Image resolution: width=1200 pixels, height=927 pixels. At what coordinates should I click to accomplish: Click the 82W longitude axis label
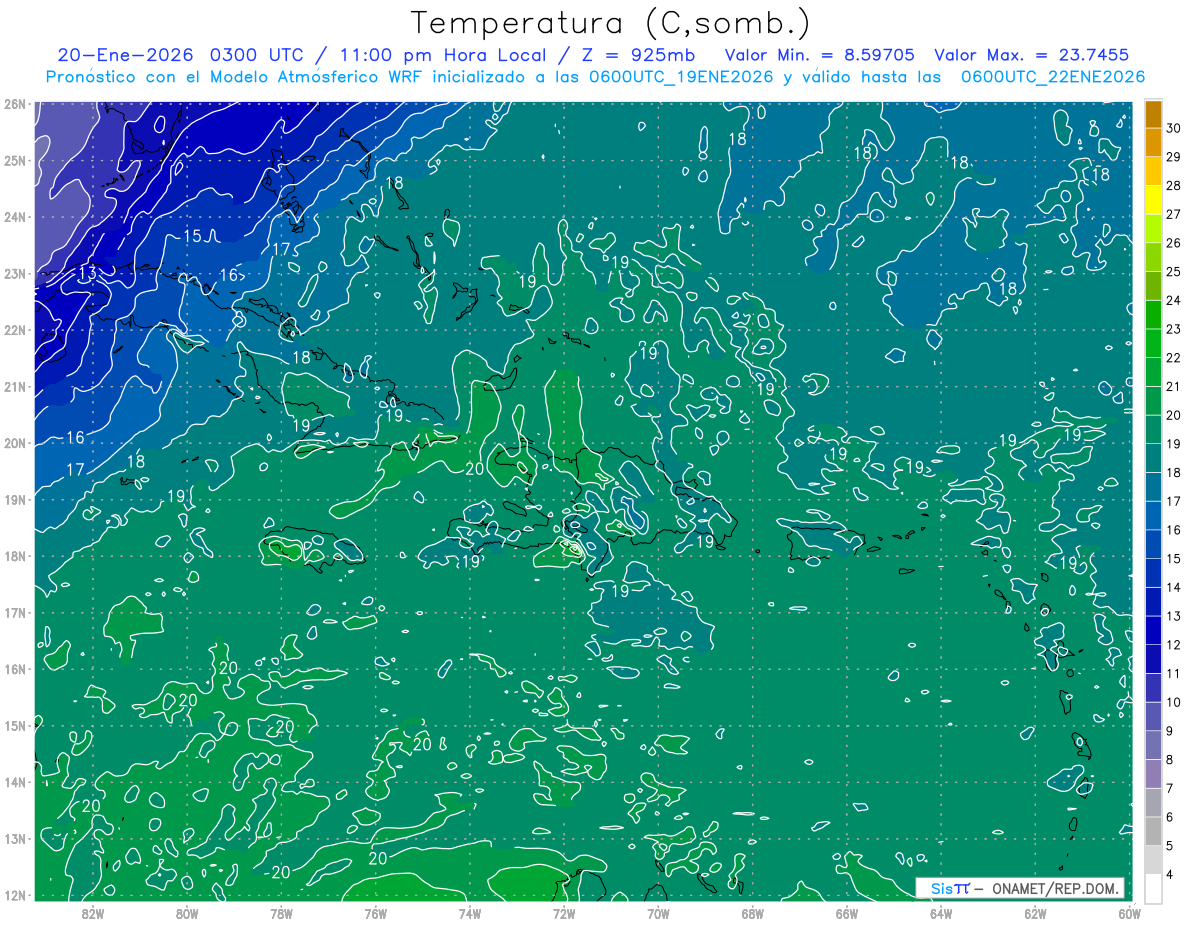[93, 913]
